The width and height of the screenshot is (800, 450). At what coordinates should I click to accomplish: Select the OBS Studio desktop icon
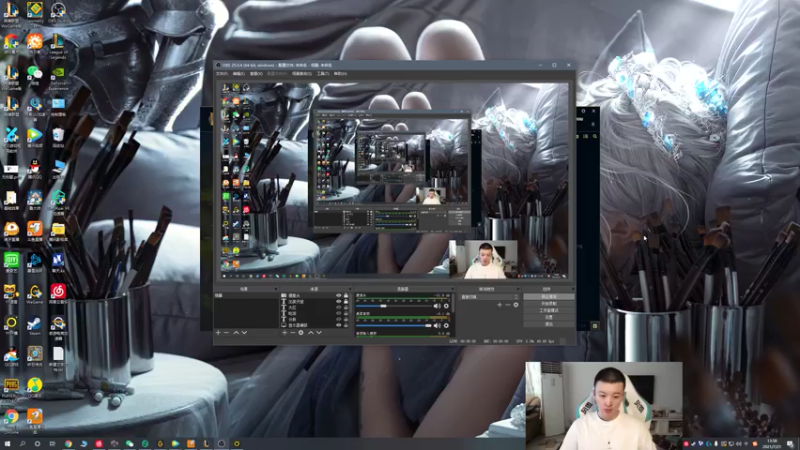point(58,13)
